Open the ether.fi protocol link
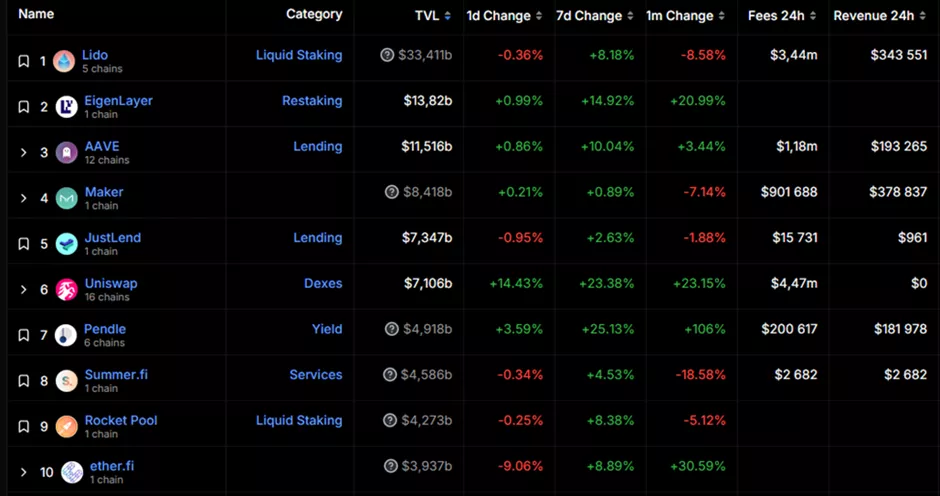The height and width of the screenshot is (496, 940). (110, 465)
